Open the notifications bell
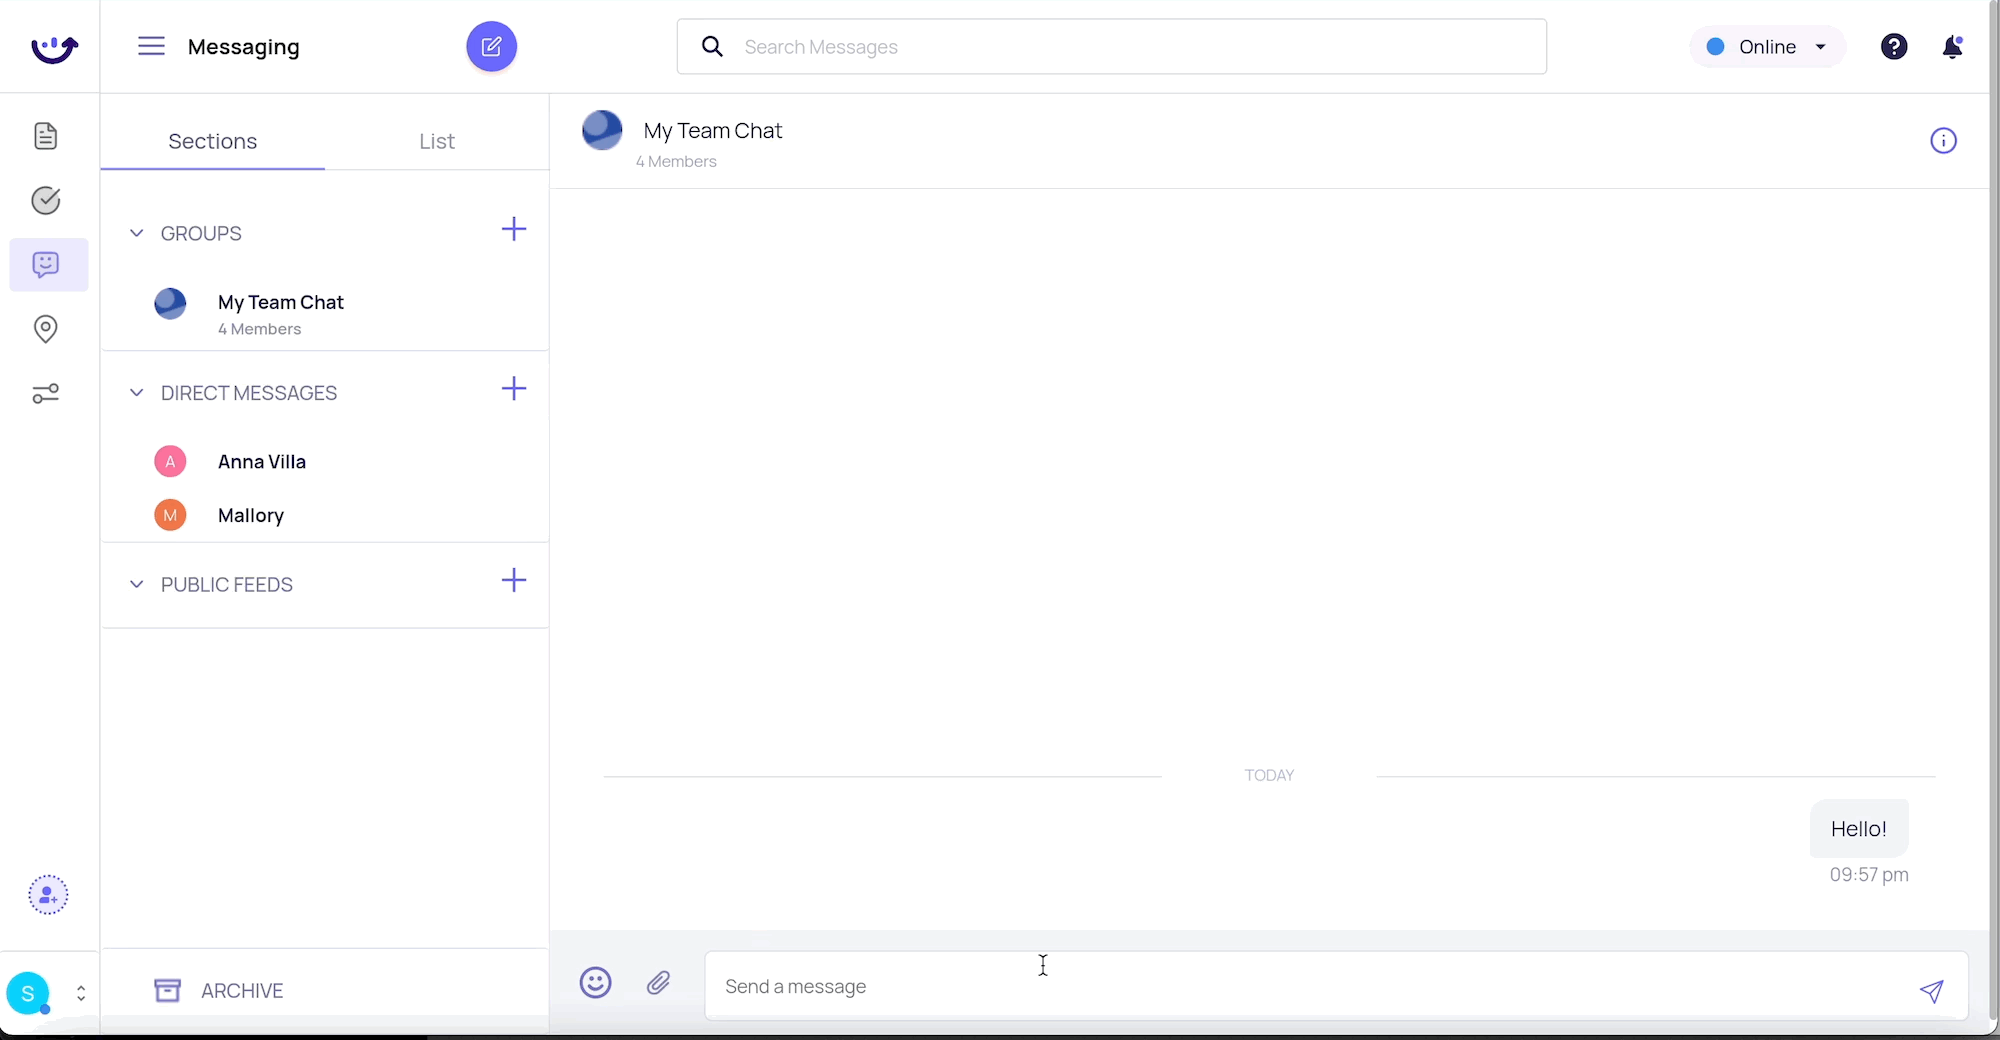2000x1040 pixels. (1952, 46)
